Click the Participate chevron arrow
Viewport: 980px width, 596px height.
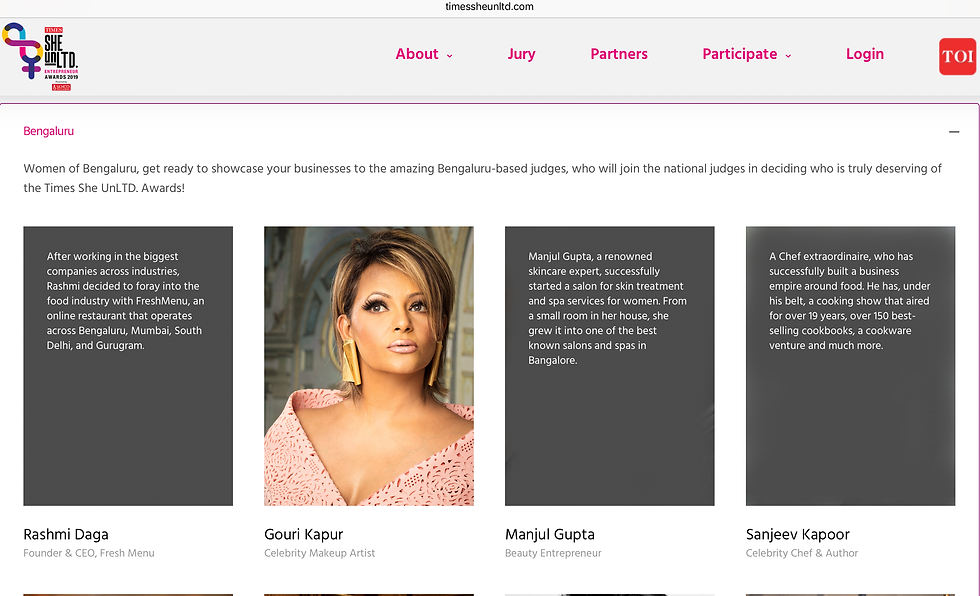tap(788, 56)
